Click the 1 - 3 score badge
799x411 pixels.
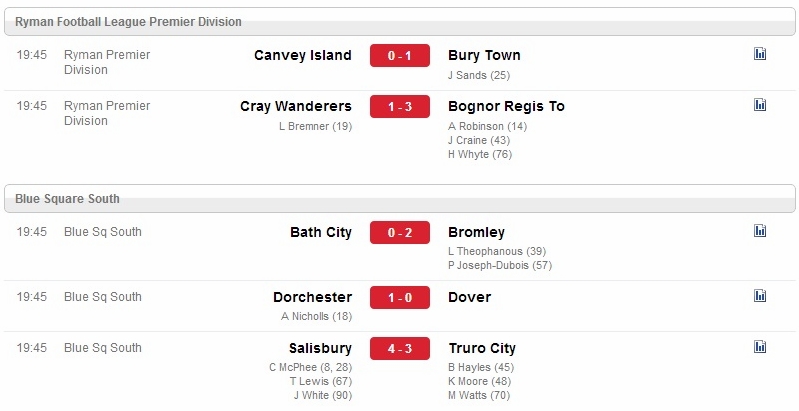pyautogui.click(x=400, y=106)
